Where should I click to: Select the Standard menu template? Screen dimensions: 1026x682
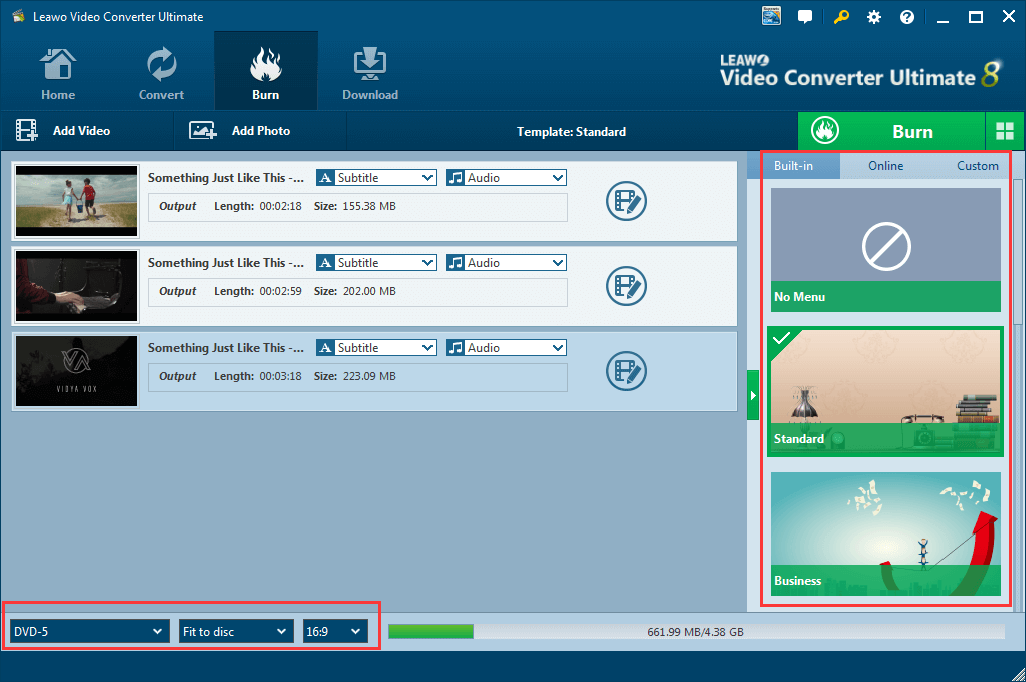[x=885, y=391]
